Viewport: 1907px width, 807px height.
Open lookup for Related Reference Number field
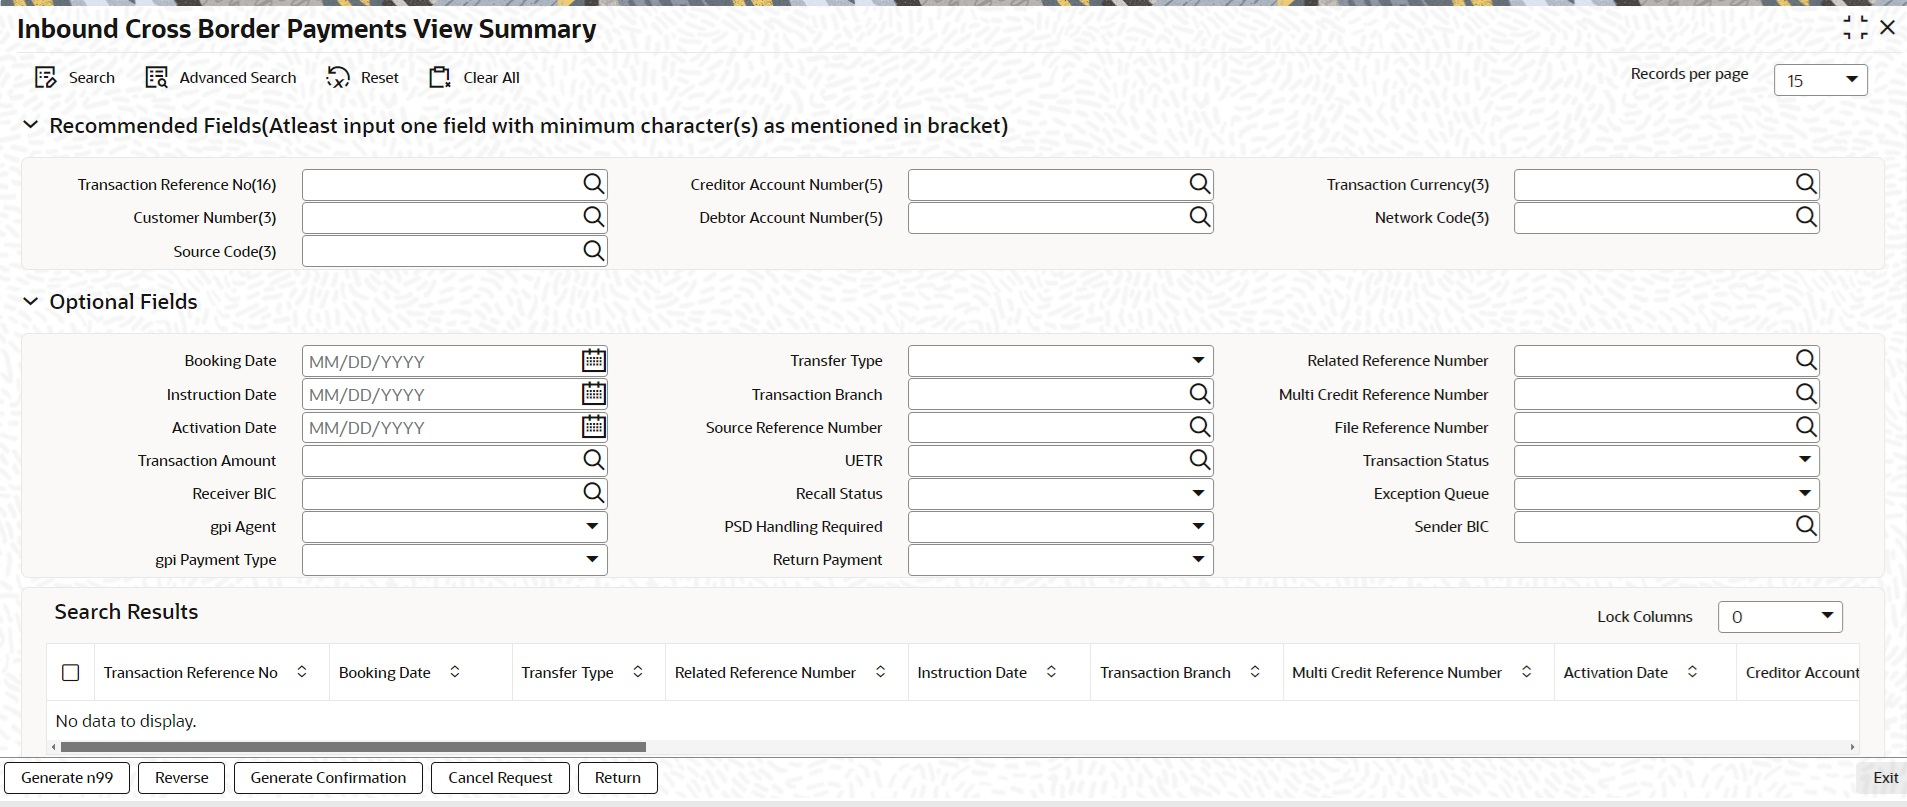[x=1806, y=360]
